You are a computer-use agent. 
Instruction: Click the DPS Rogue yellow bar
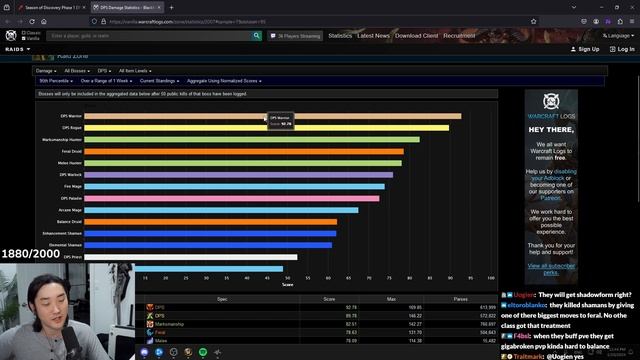click(267, 128)
